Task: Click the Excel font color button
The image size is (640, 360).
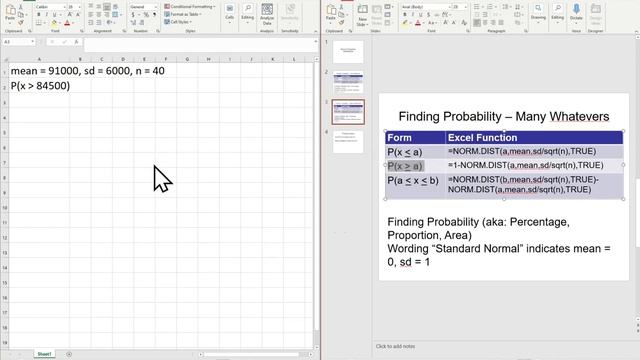Action: [67, 23]
